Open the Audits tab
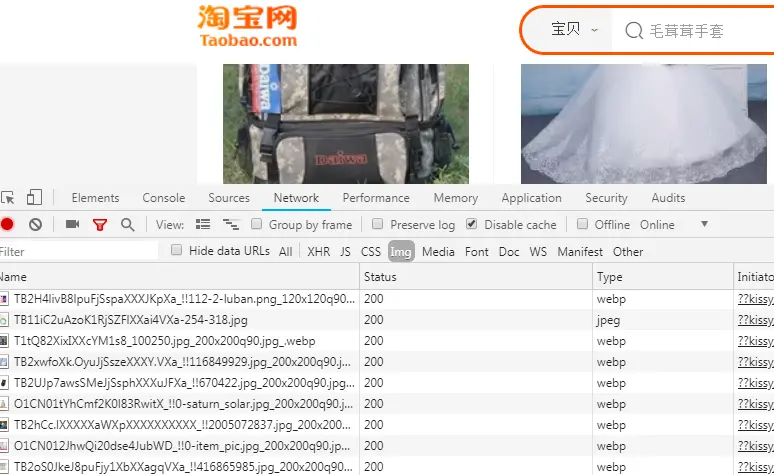Viewport: 774px width, 475px height. point(668,198)
